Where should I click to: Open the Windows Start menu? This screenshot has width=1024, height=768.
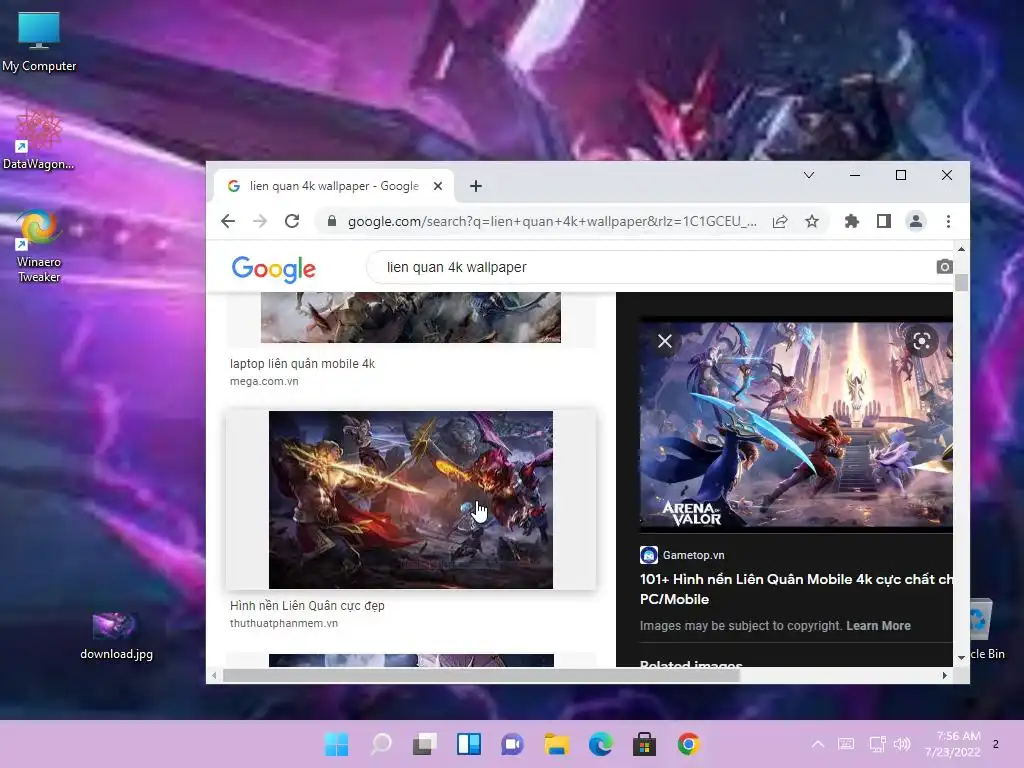click(337, 744)
